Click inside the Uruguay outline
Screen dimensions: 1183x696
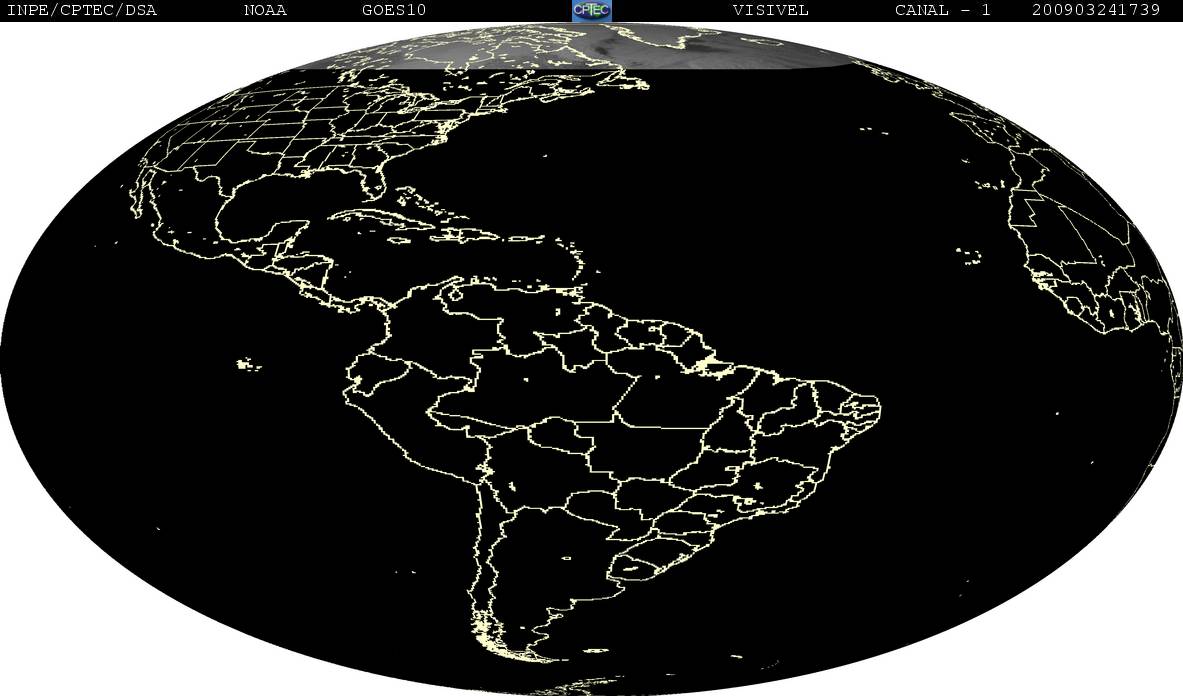(634, 566)
